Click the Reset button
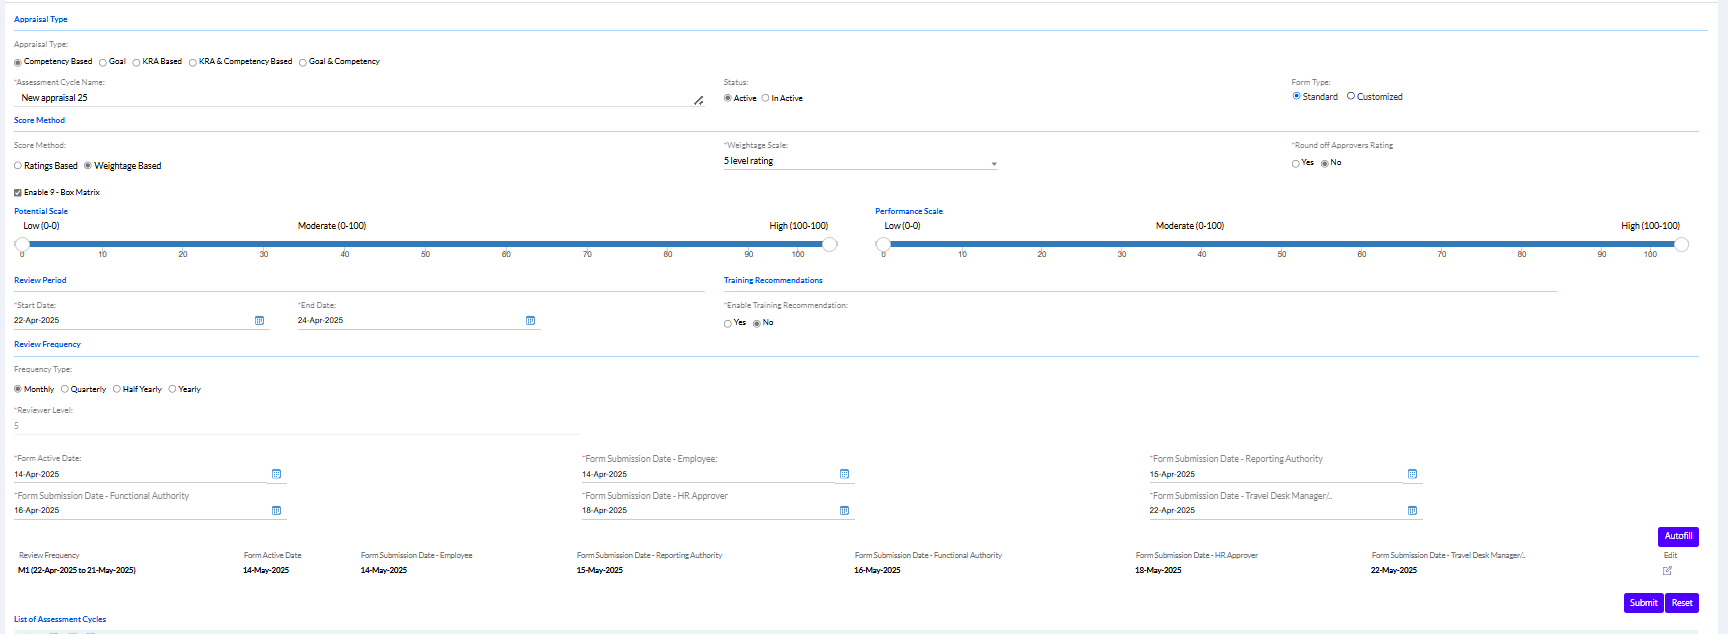 [x=1682, y=603]
